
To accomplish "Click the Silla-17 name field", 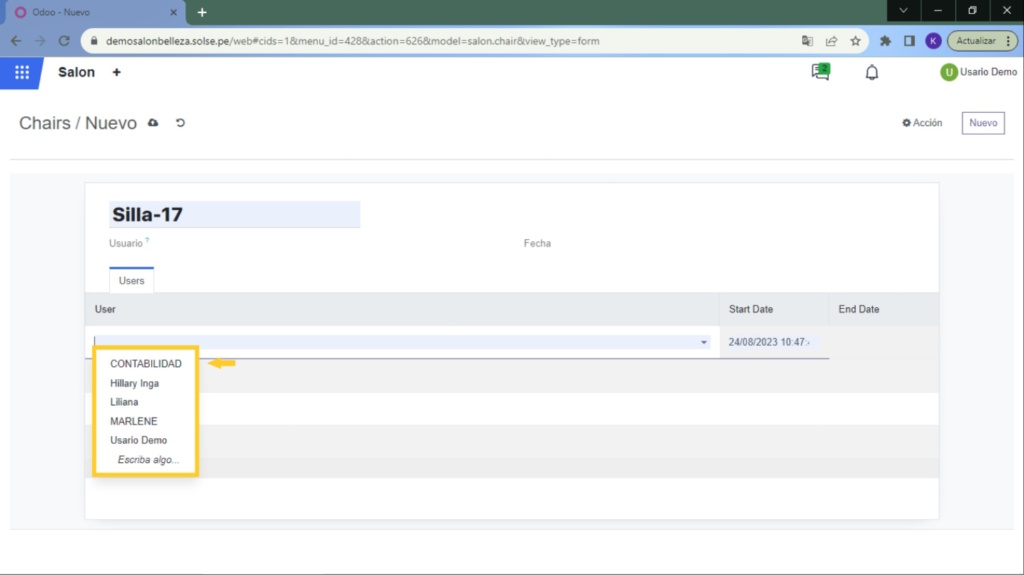I will tap(234, 214).
